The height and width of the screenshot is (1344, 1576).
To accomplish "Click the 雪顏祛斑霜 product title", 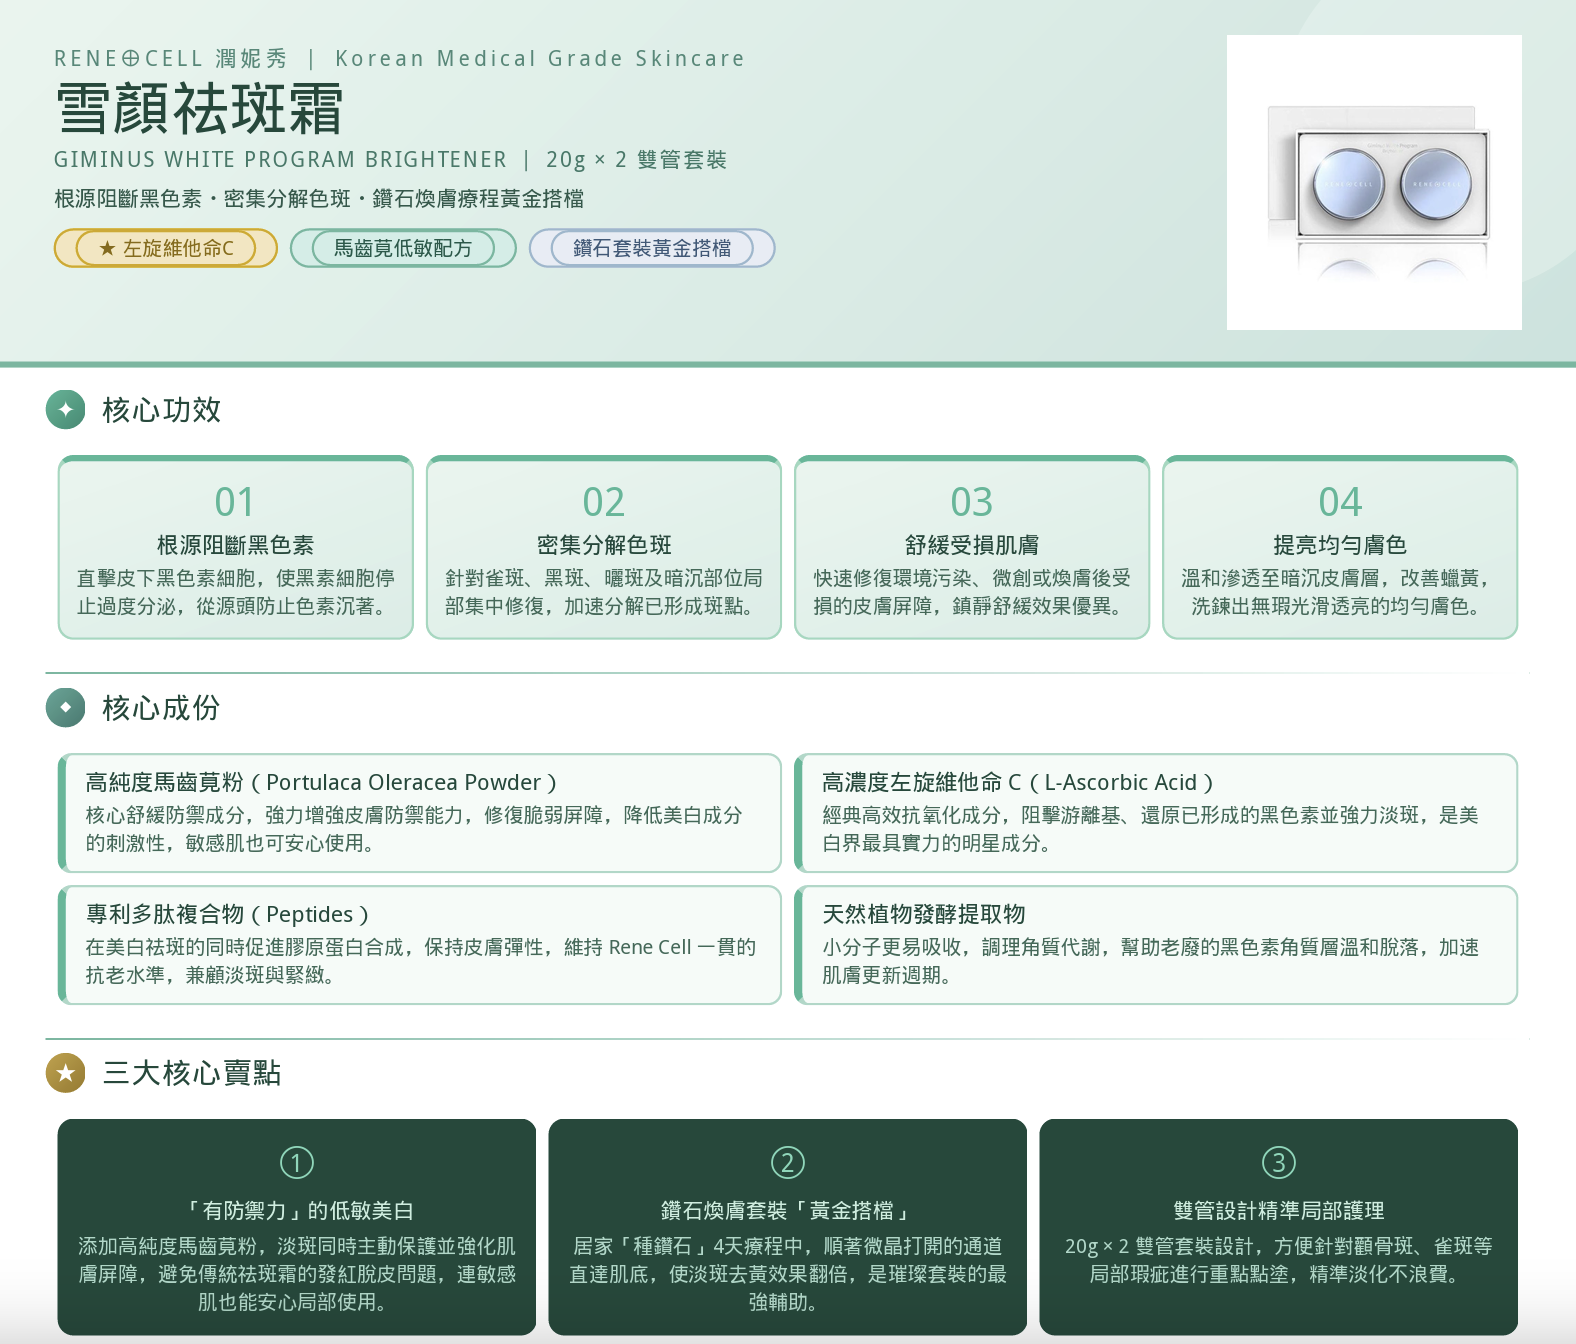I will click(x=199, y=108).
